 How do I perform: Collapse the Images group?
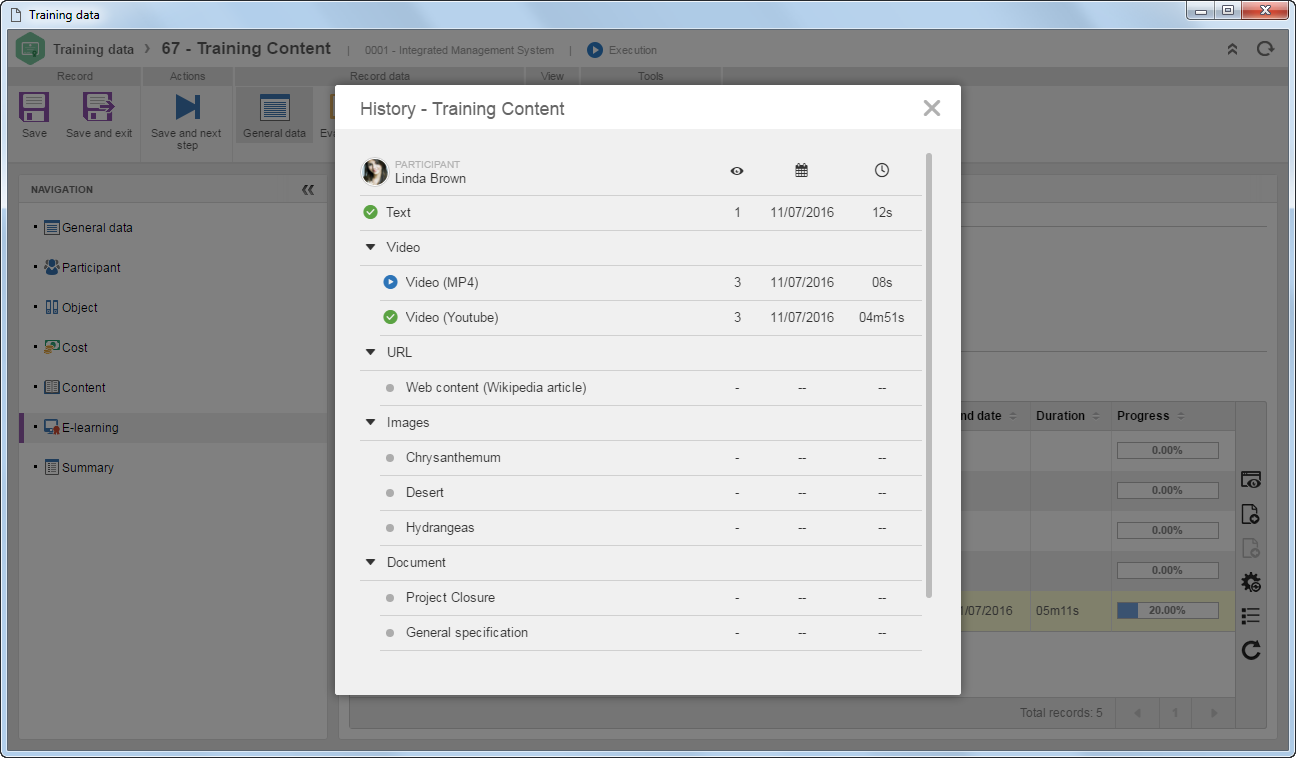(370, 422)
